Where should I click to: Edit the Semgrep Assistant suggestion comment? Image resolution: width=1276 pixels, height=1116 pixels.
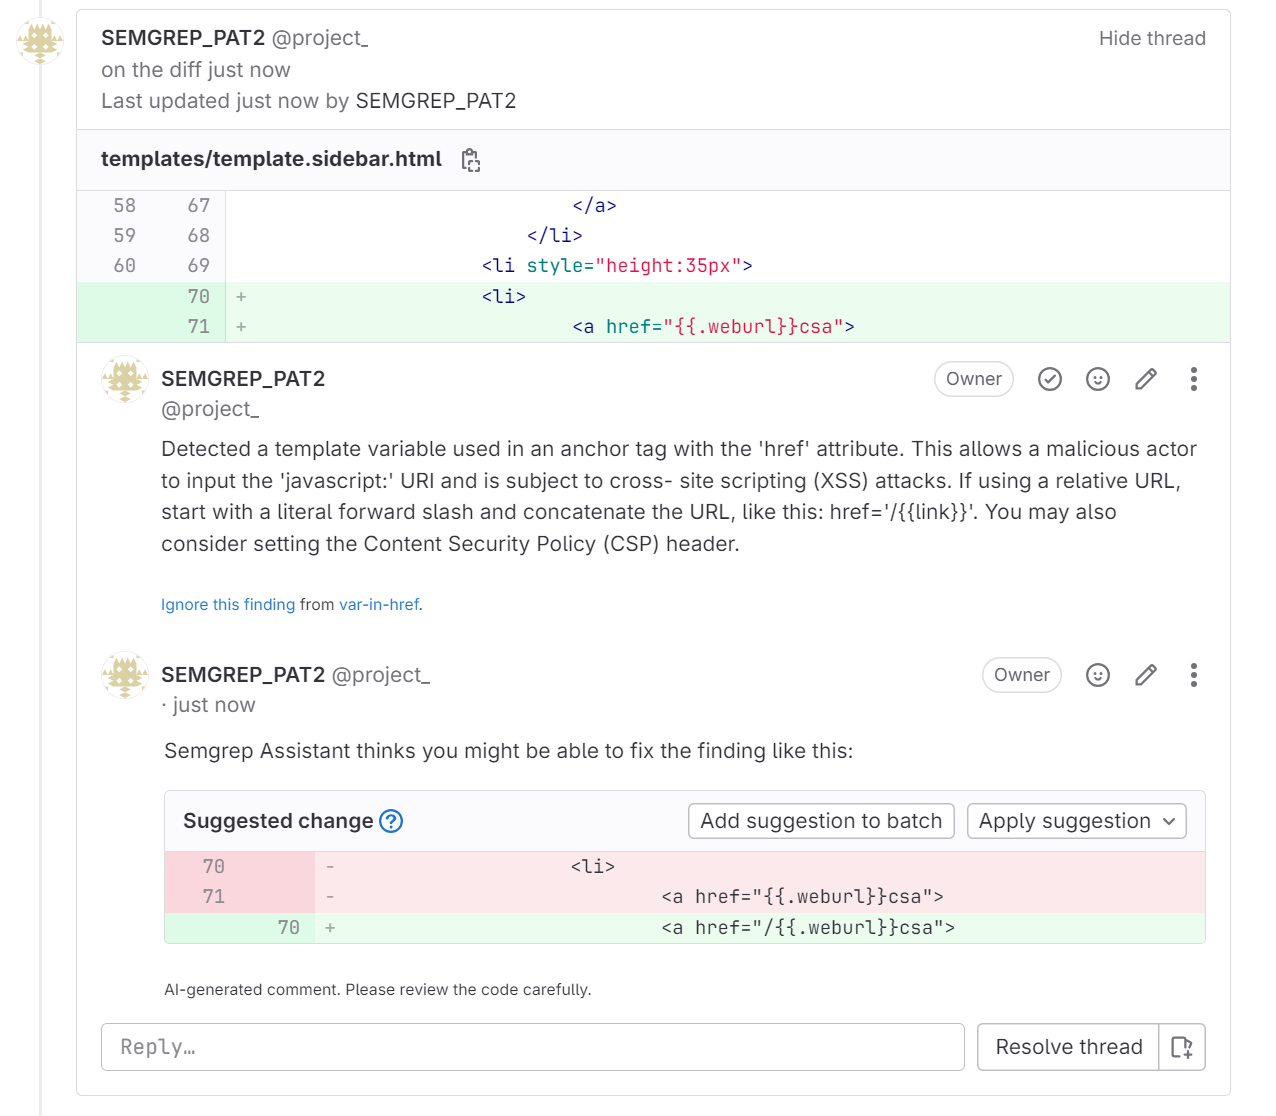pyautogui.click(x=1145, y=675)
